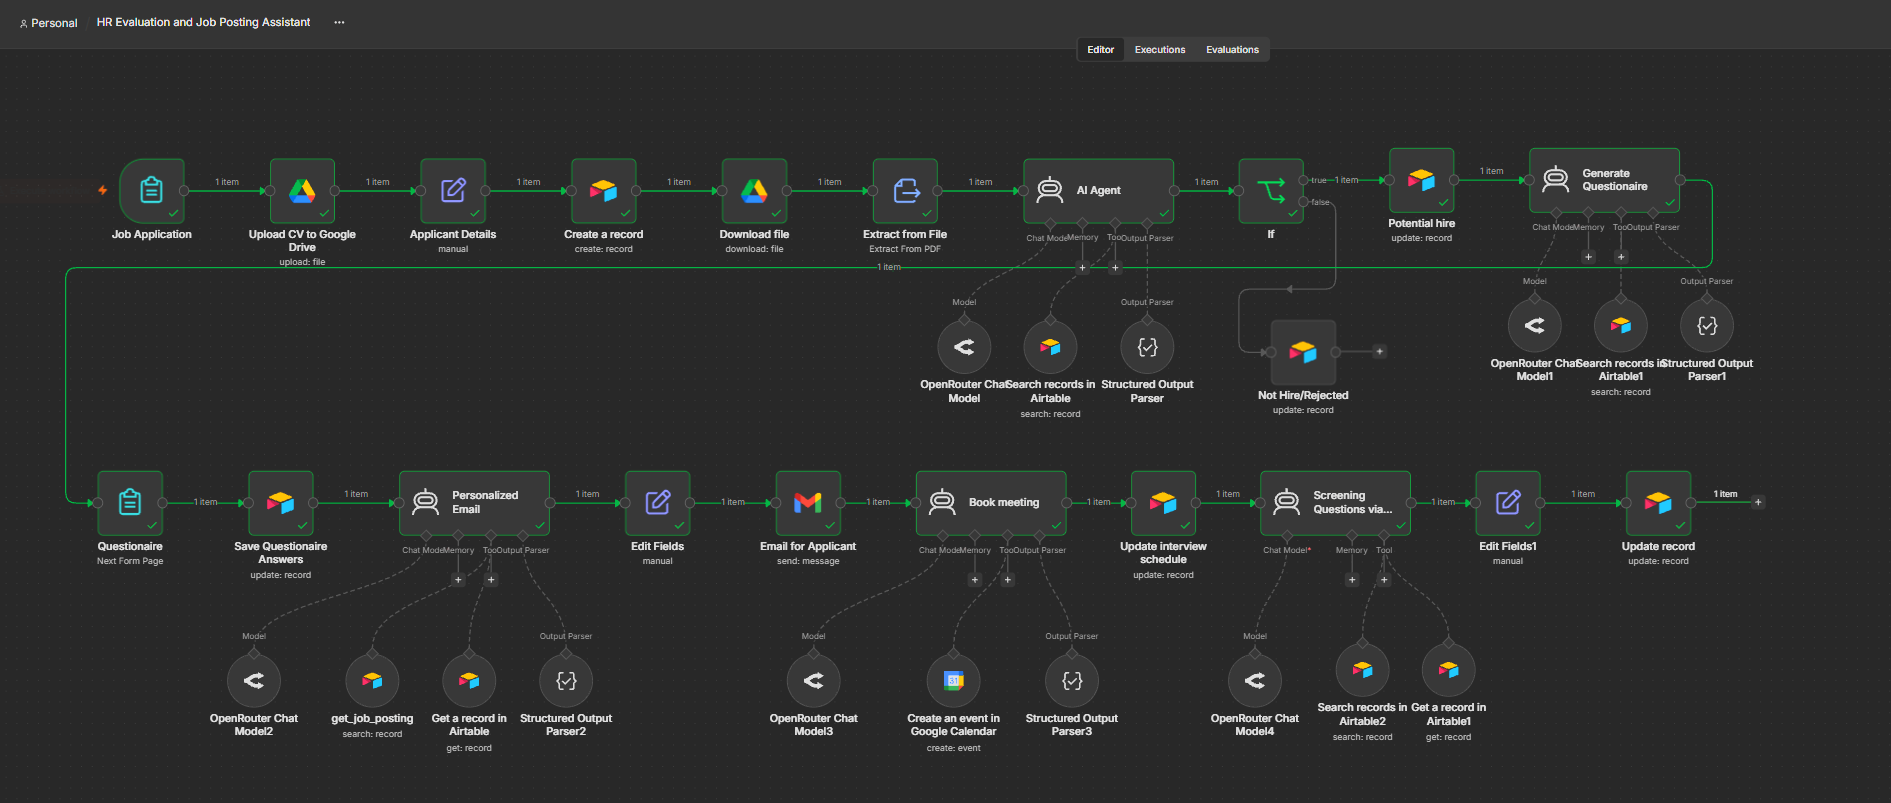Open Create an event in Google Calendar node
This screenshot has height=803, width=1891.
(x=953, y=681)
